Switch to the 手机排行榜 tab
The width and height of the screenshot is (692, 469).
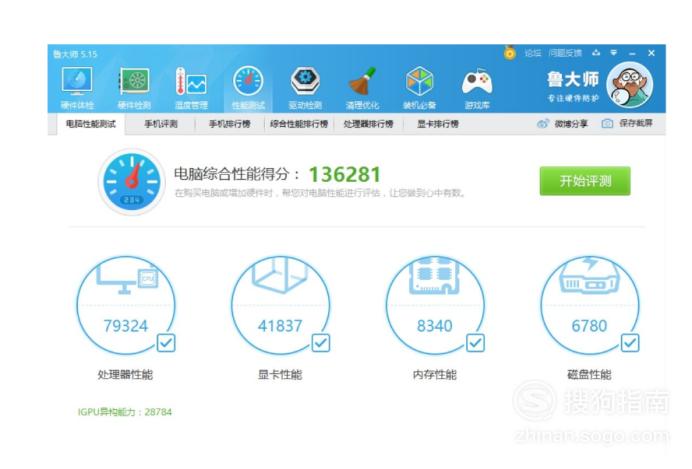pyautogui.click(x=229, y=124)
